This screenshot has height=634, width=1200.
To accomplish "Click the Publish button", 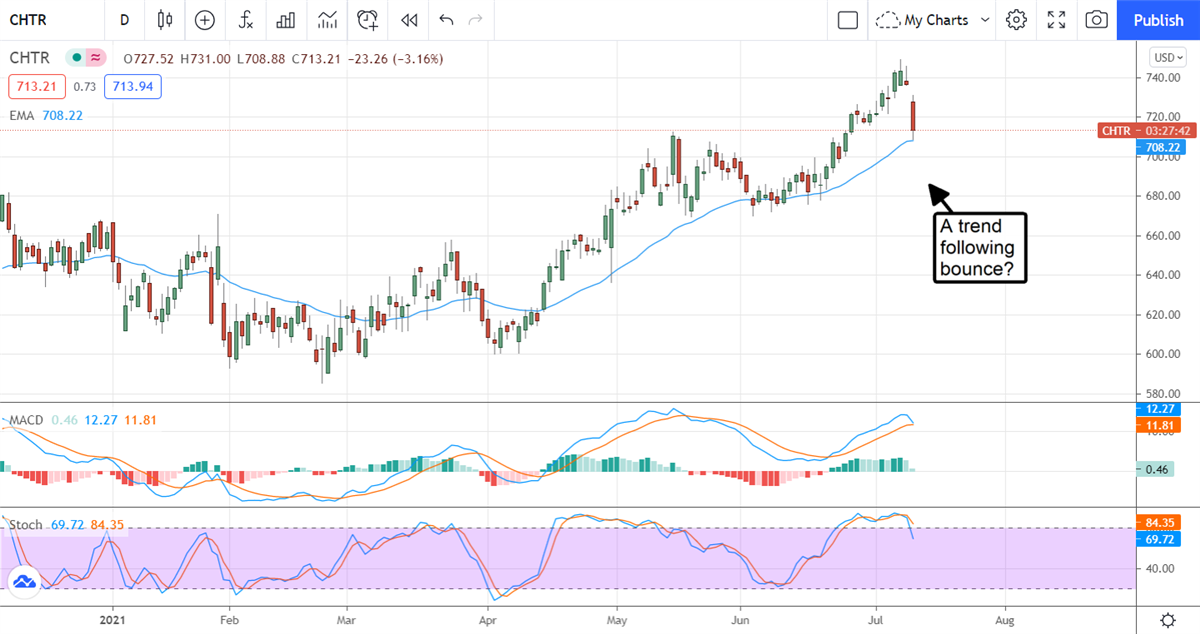I will (x=1159, y=19).
